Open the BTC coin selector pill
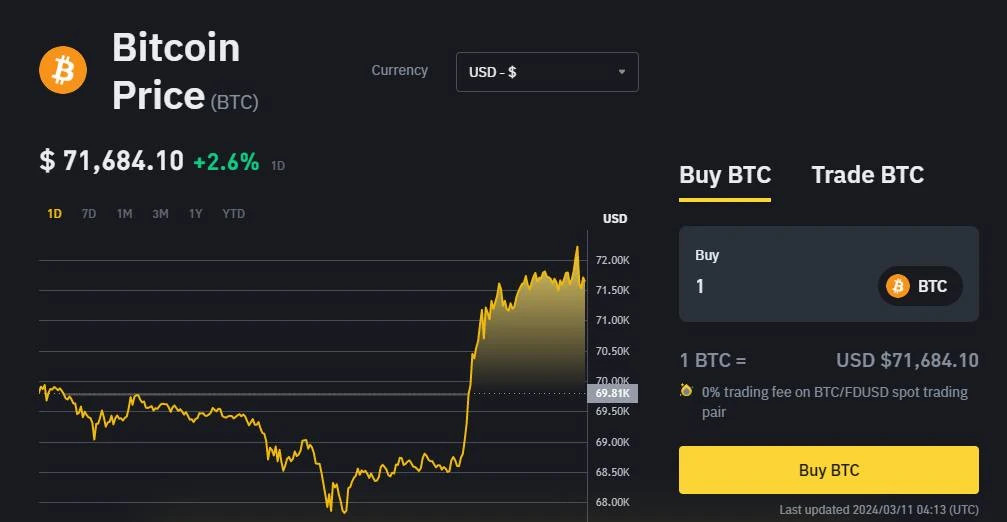1007x522 pixels. [920, 286]
